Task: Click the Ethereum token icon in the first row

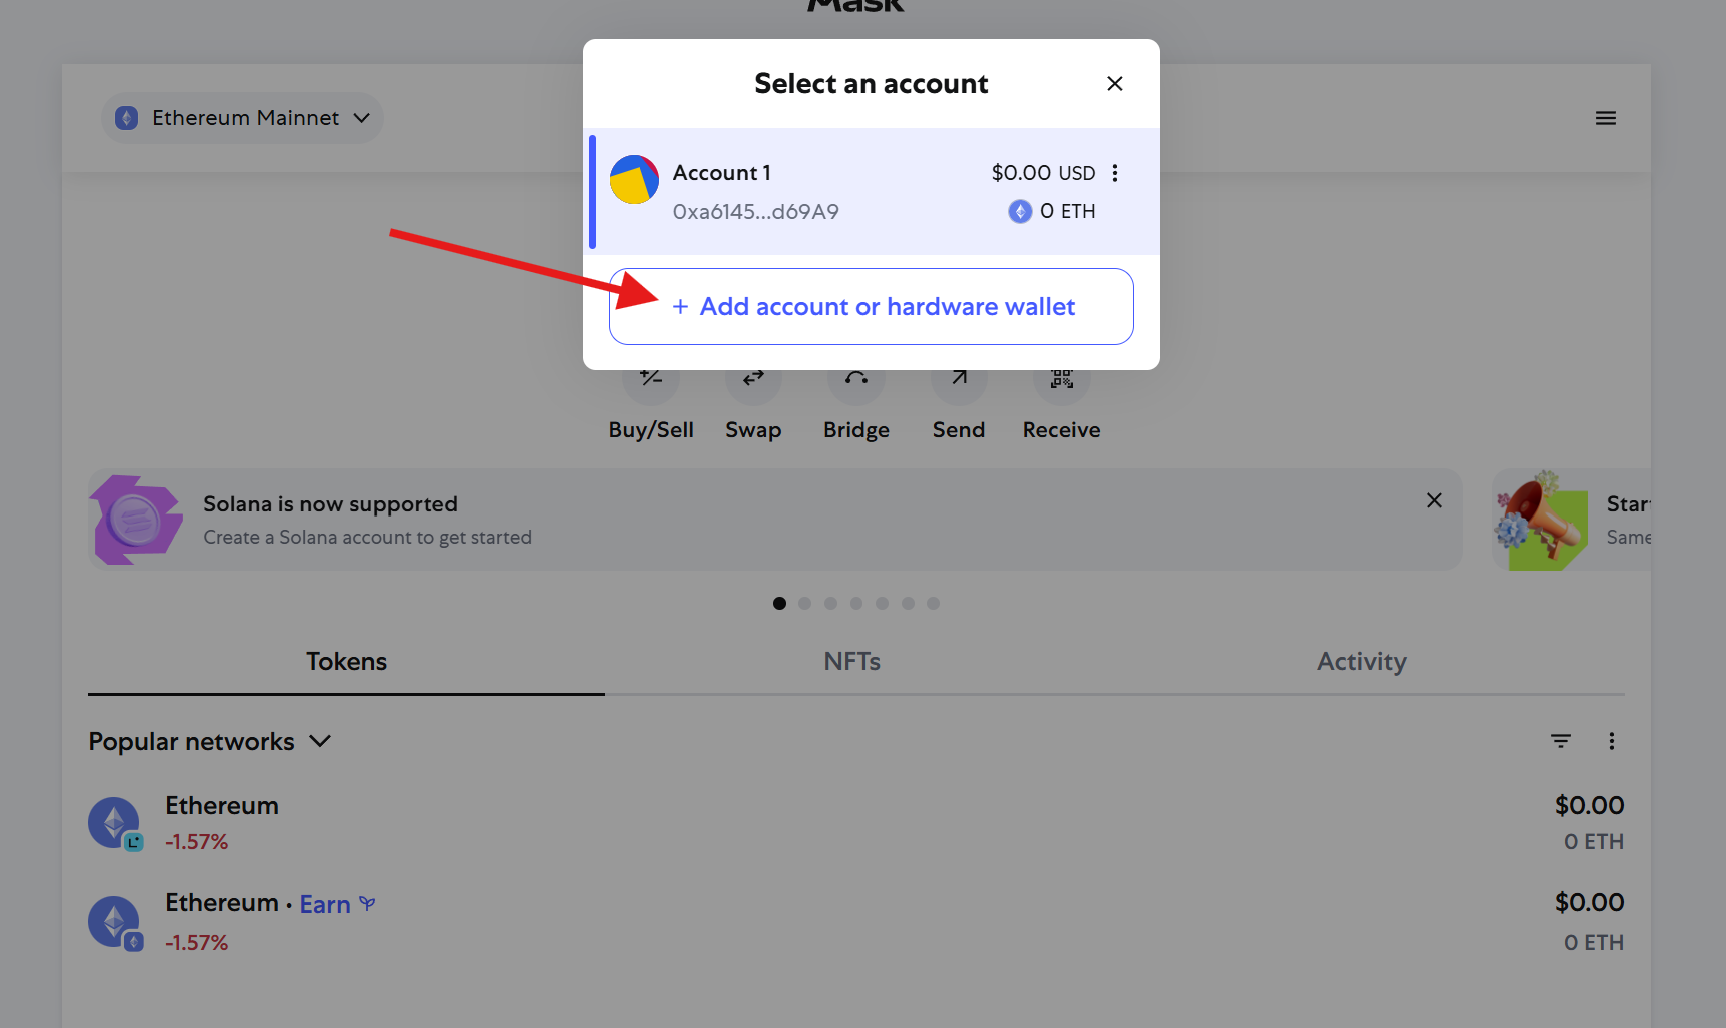Action: (114, 823)
